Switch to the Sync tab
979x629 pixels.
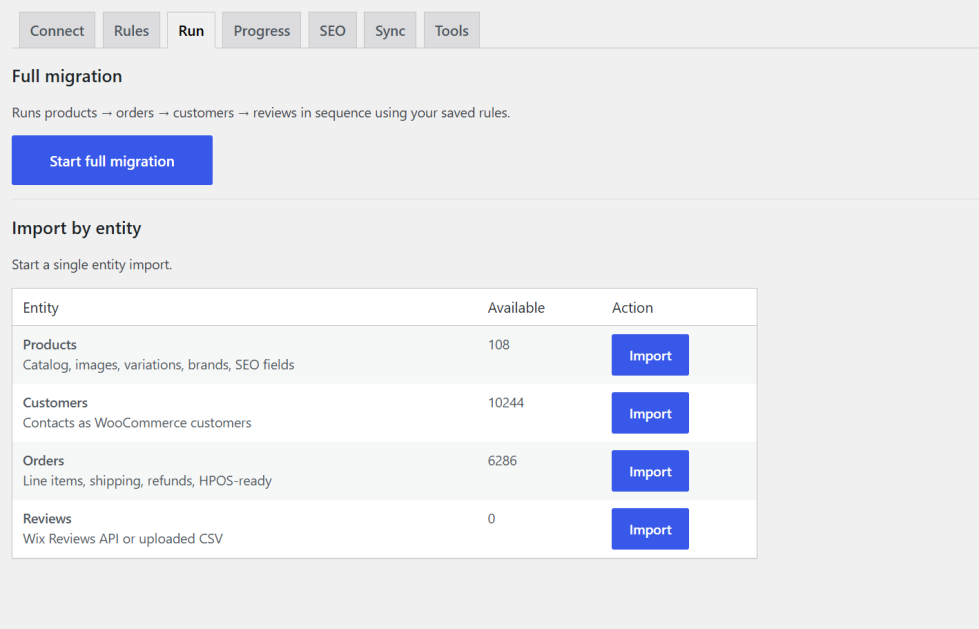tap(390, 30)
